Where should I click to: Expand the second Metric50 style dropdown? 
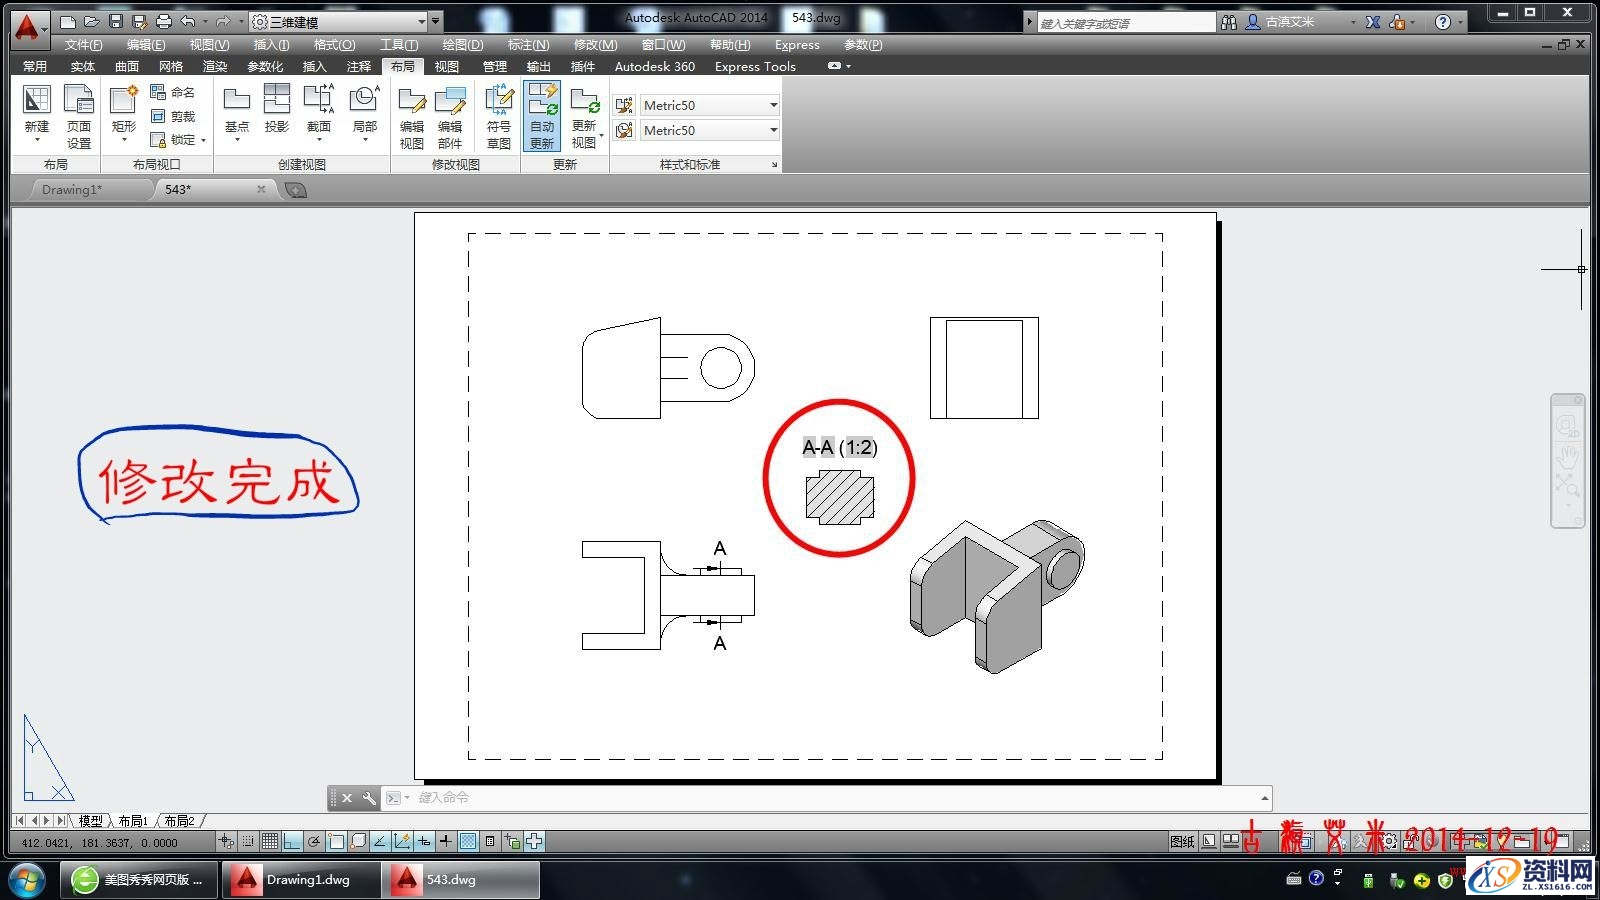pyautogui.click(x=773, y=130)
